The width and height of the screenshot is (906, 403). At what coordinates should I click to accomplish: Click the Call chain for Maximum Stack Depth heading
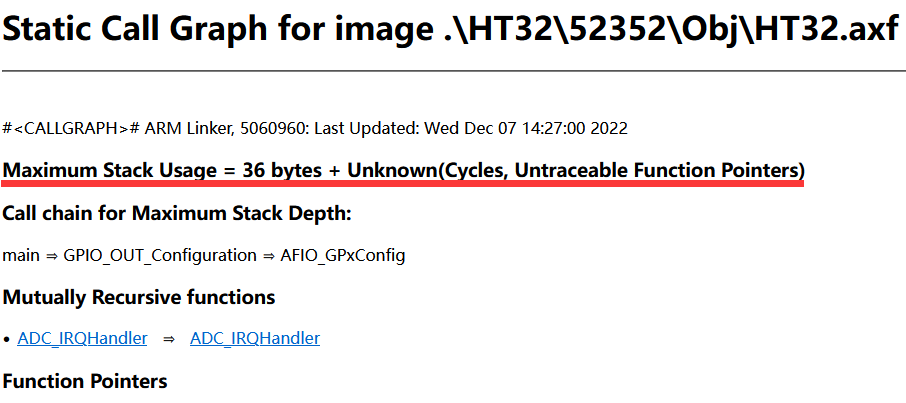(177, 213)
